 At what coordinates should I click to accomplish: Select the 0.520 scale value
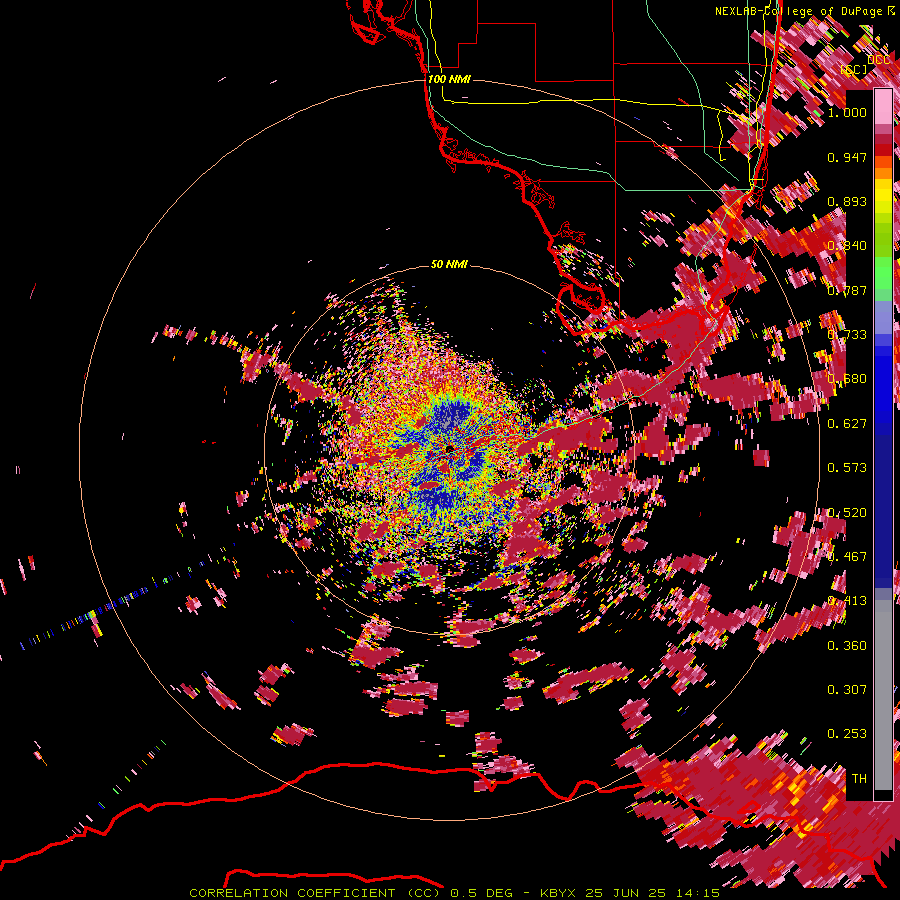(847, 513)
